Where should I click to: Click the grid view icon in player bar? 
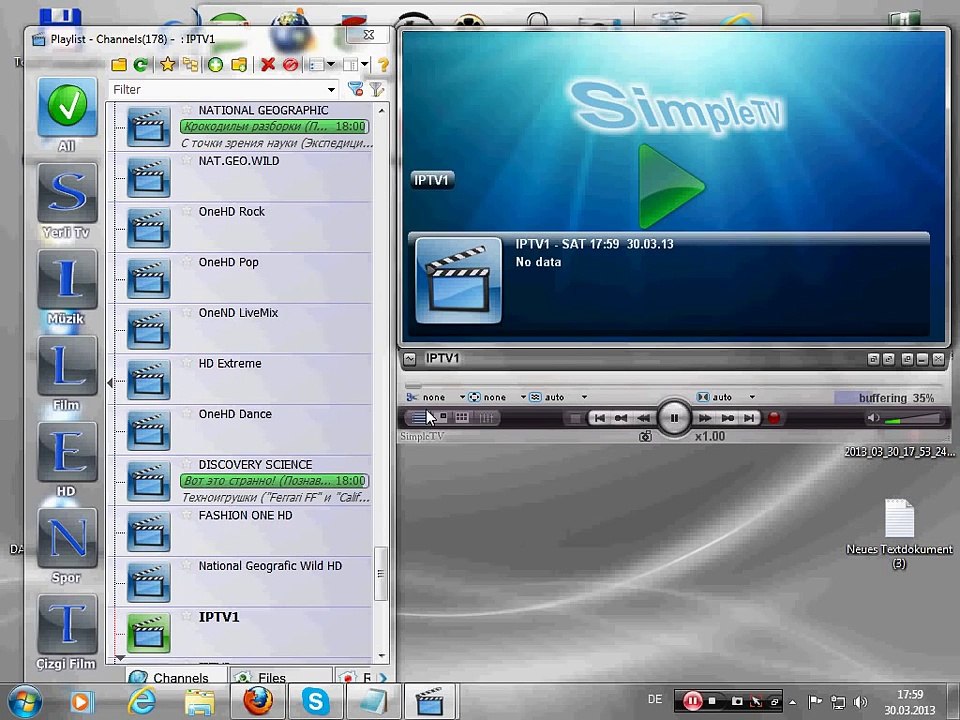(x=462, y=418)
